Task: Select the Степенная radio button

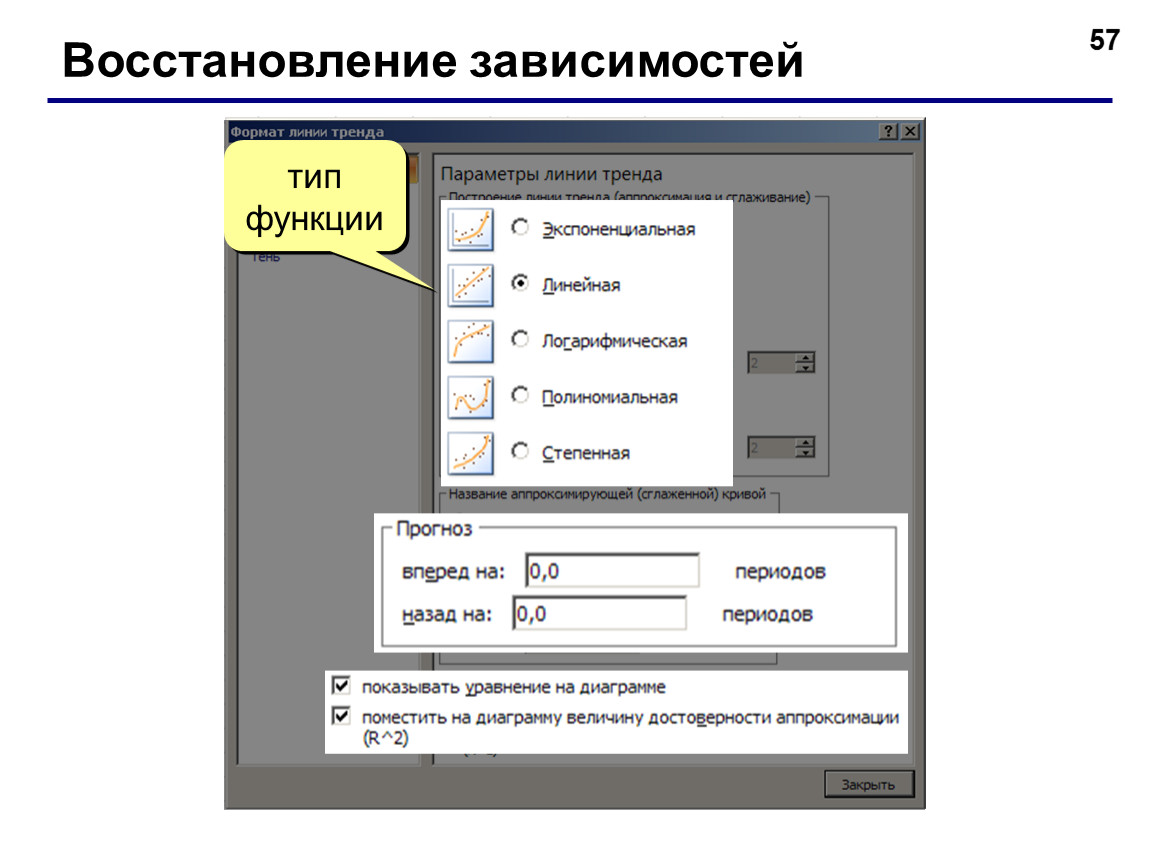Action: point(520,451)
